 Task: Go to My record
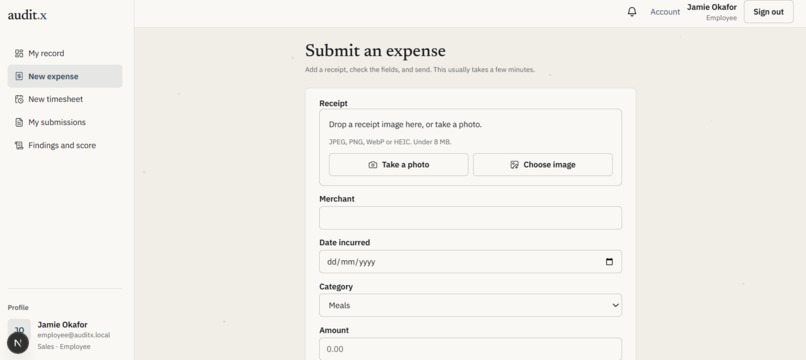pyautogui.click(x=65, y=53)
